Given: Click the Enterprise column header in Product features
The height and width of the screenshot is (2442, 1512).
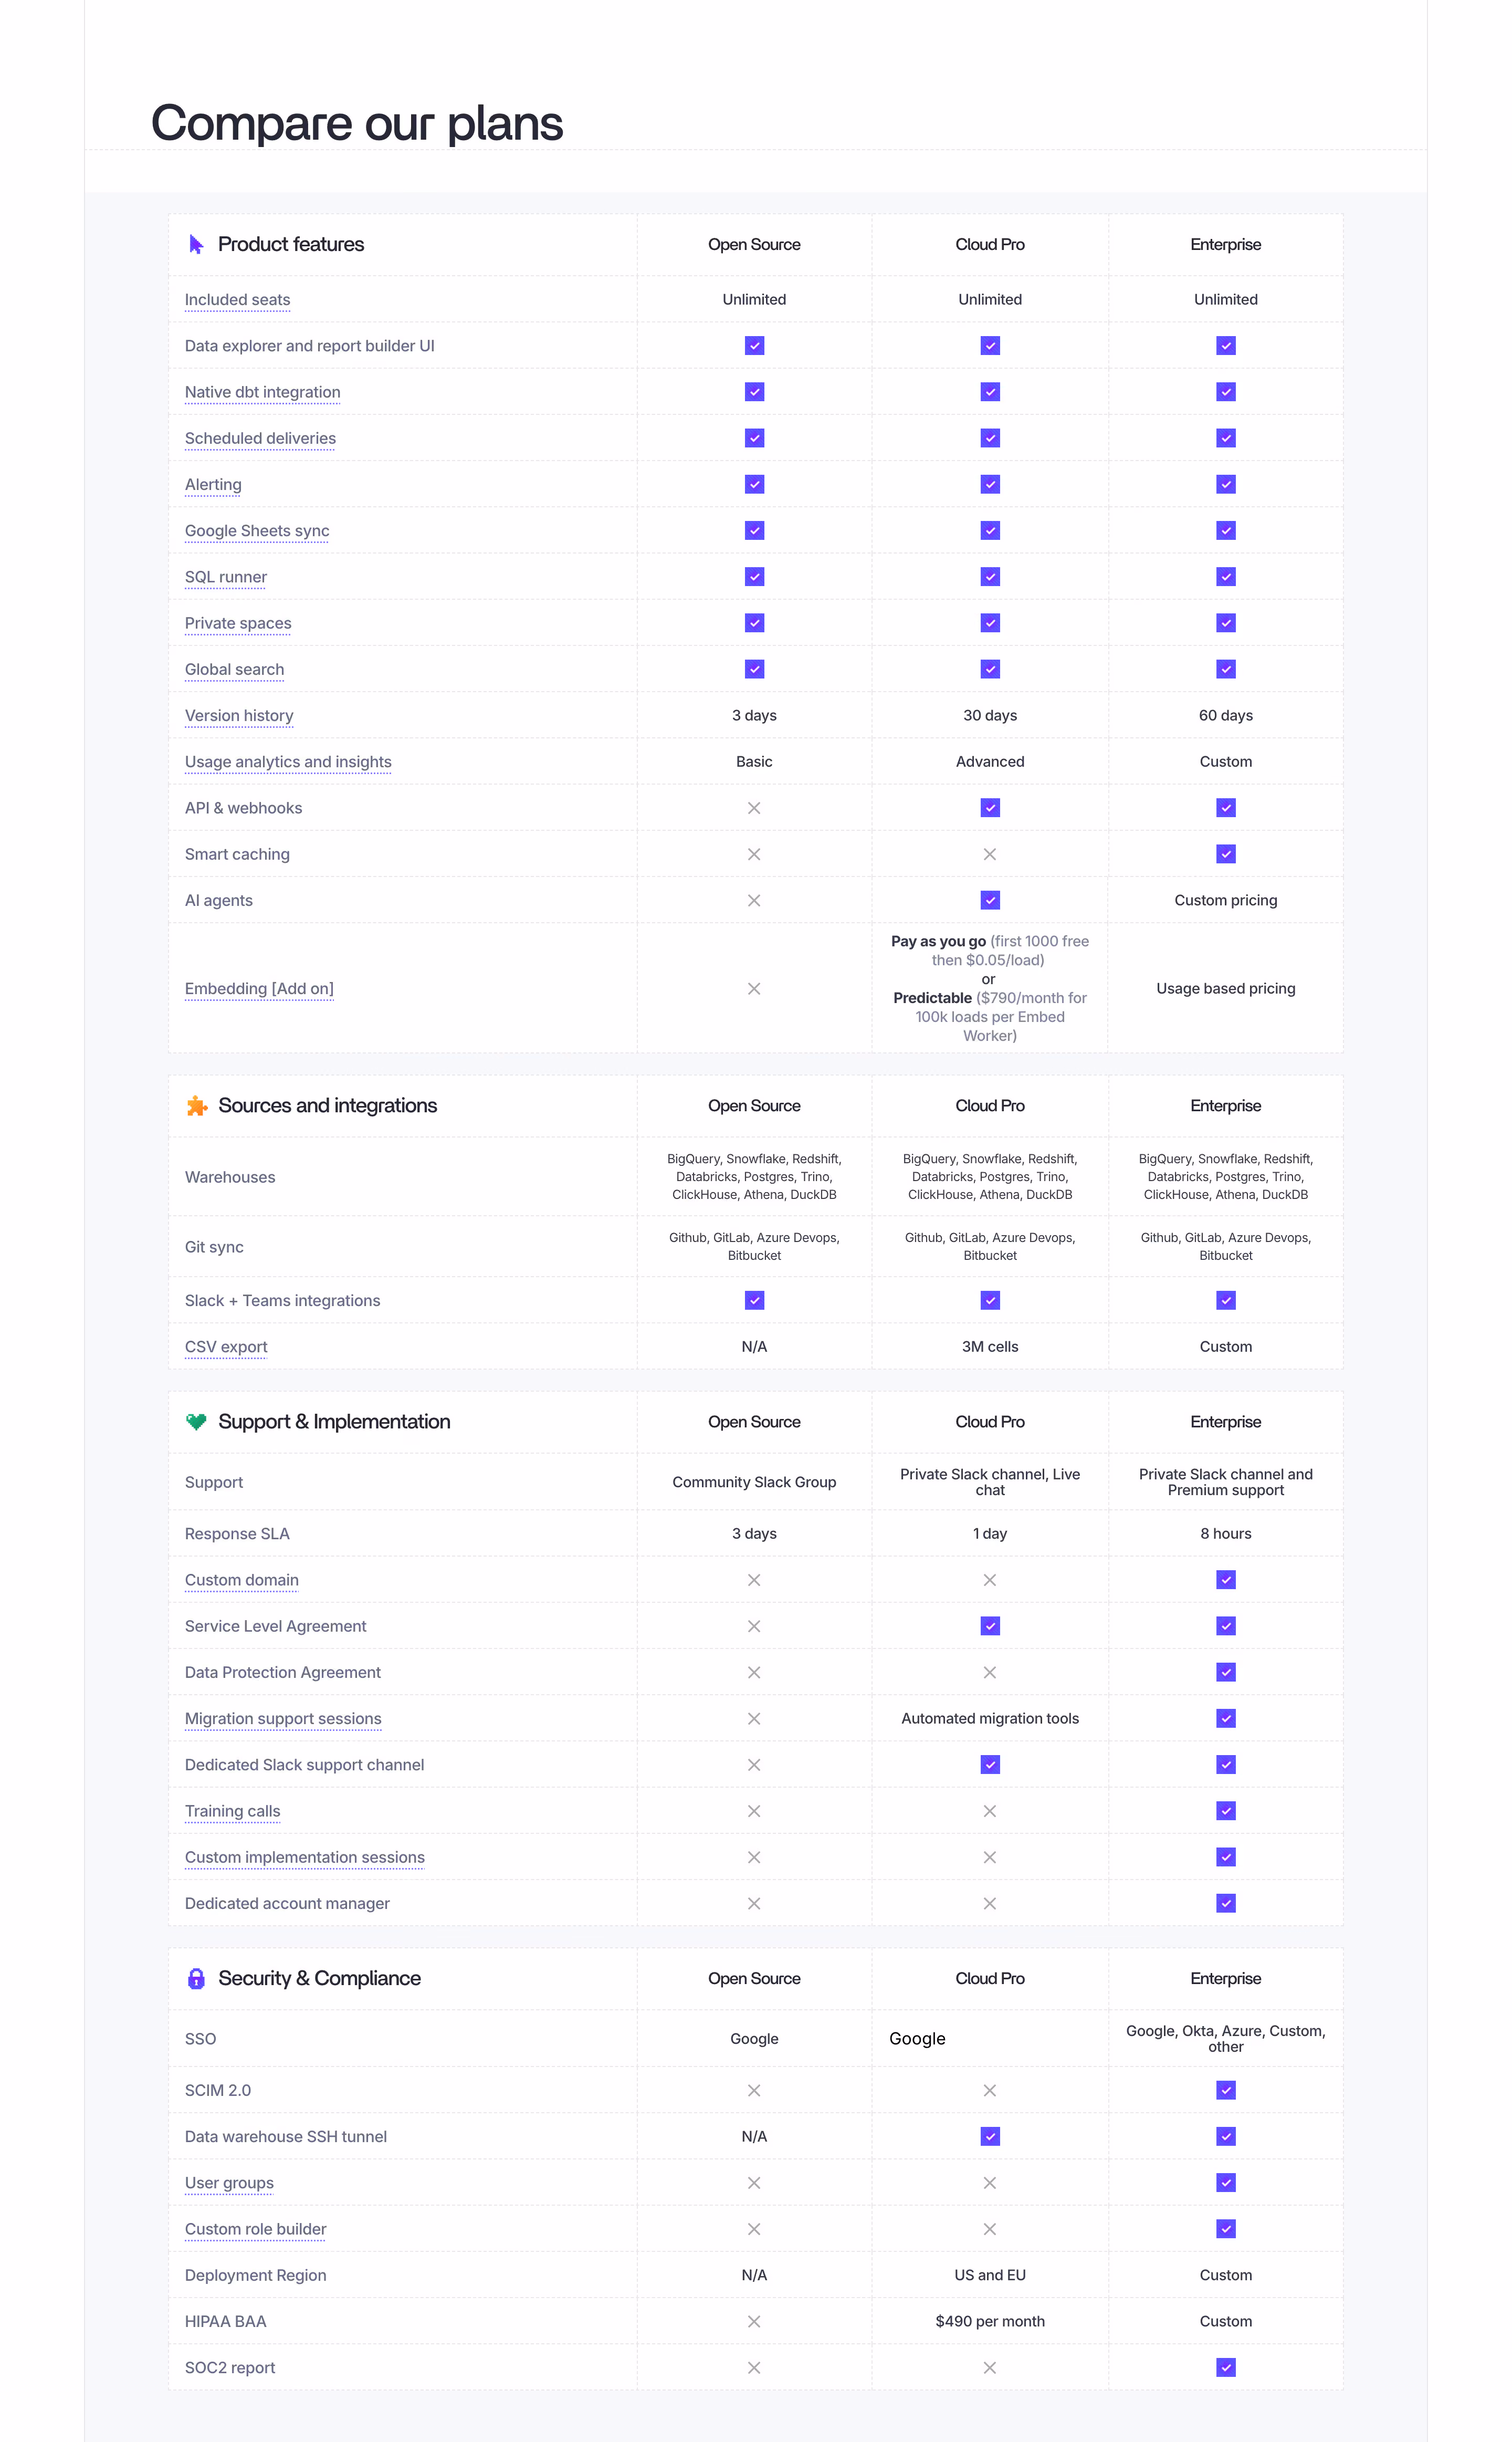Looking at the screenshot, I should (1226, 245).
